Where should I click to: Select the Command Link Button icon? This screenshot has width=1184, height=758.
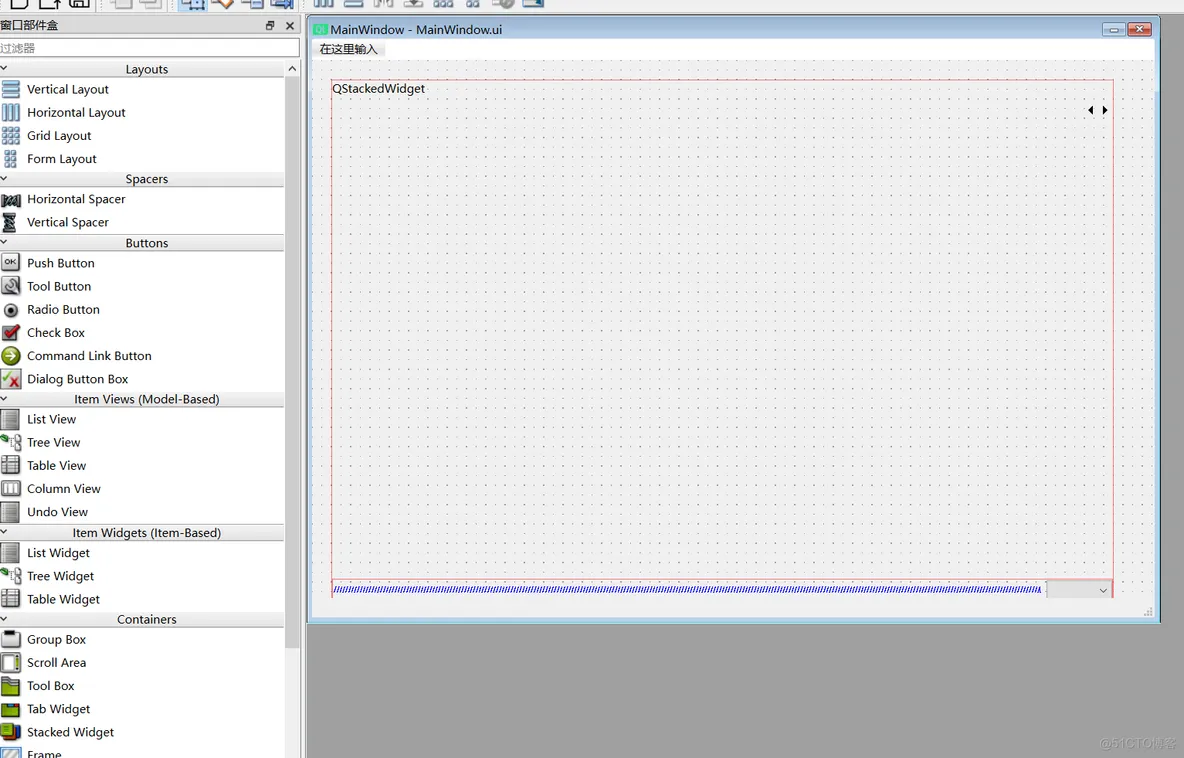(x=11, y=356)
